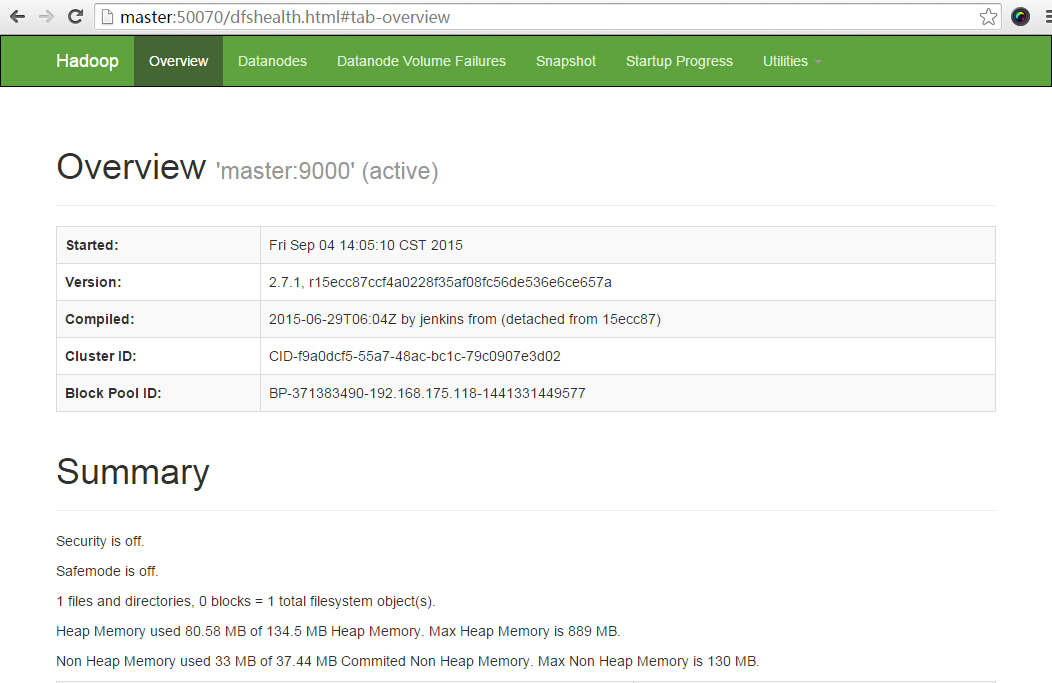The width and height of the screenshot is (1052, 683).
Task: Open the Hadoop brand link
Action: click(x=87, y=61)
